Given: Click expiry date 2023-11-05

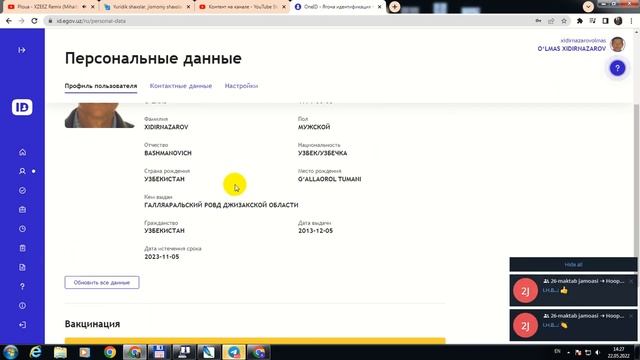Looking at the screenshot, I should pyautogui.click(x=162, y=257).
